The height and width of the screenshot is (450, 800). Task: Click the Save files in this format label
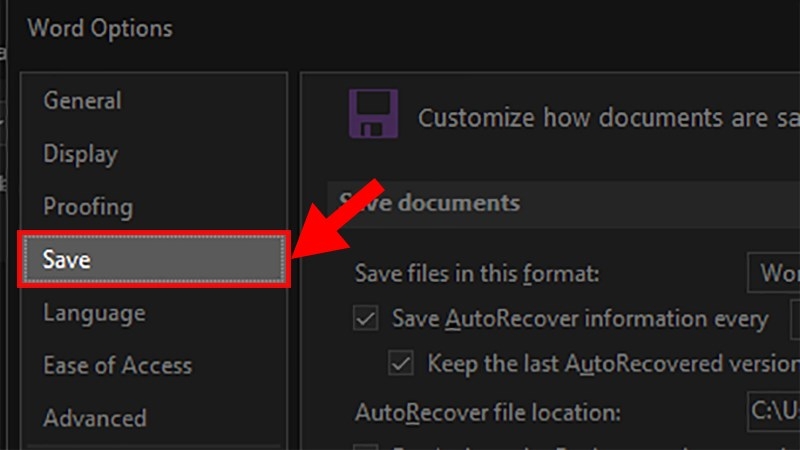pyautogui.click(x=476, y=273)
